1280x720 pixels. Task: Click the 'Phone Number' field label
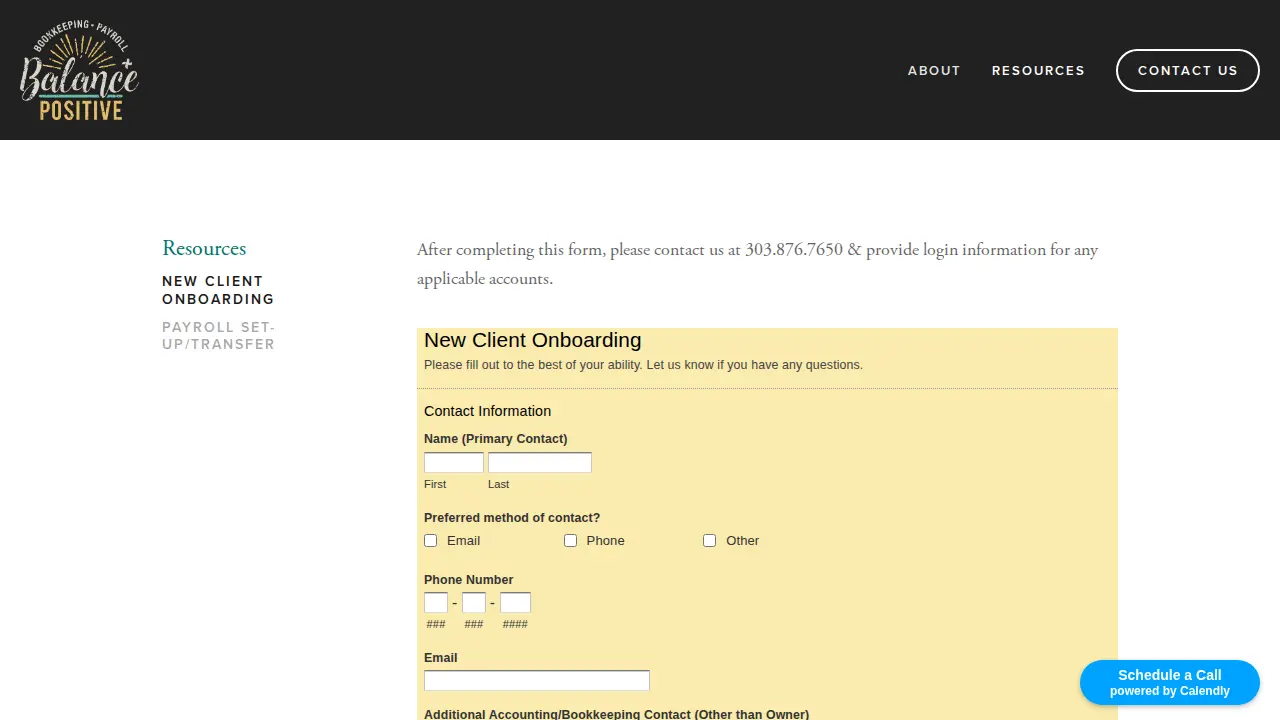point(469,580)
